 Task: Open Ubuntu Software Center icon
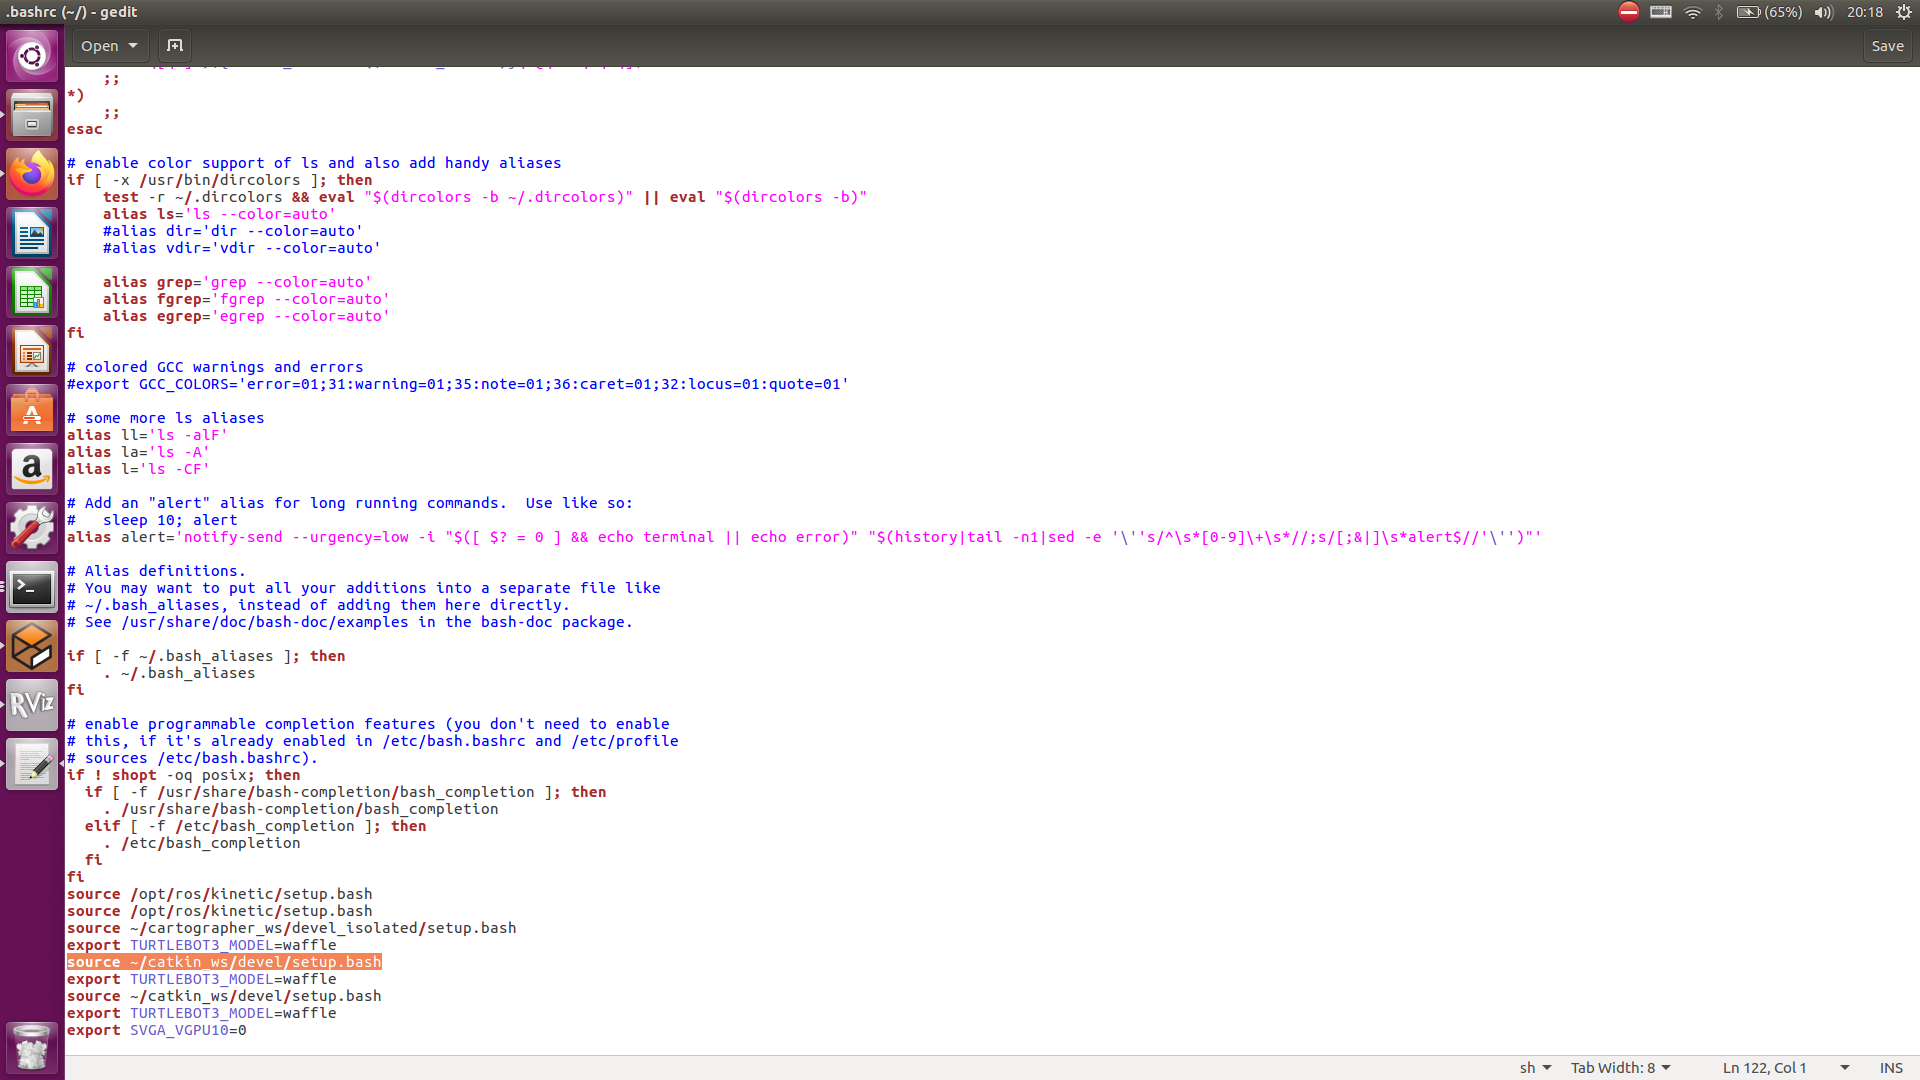(32, 411)
